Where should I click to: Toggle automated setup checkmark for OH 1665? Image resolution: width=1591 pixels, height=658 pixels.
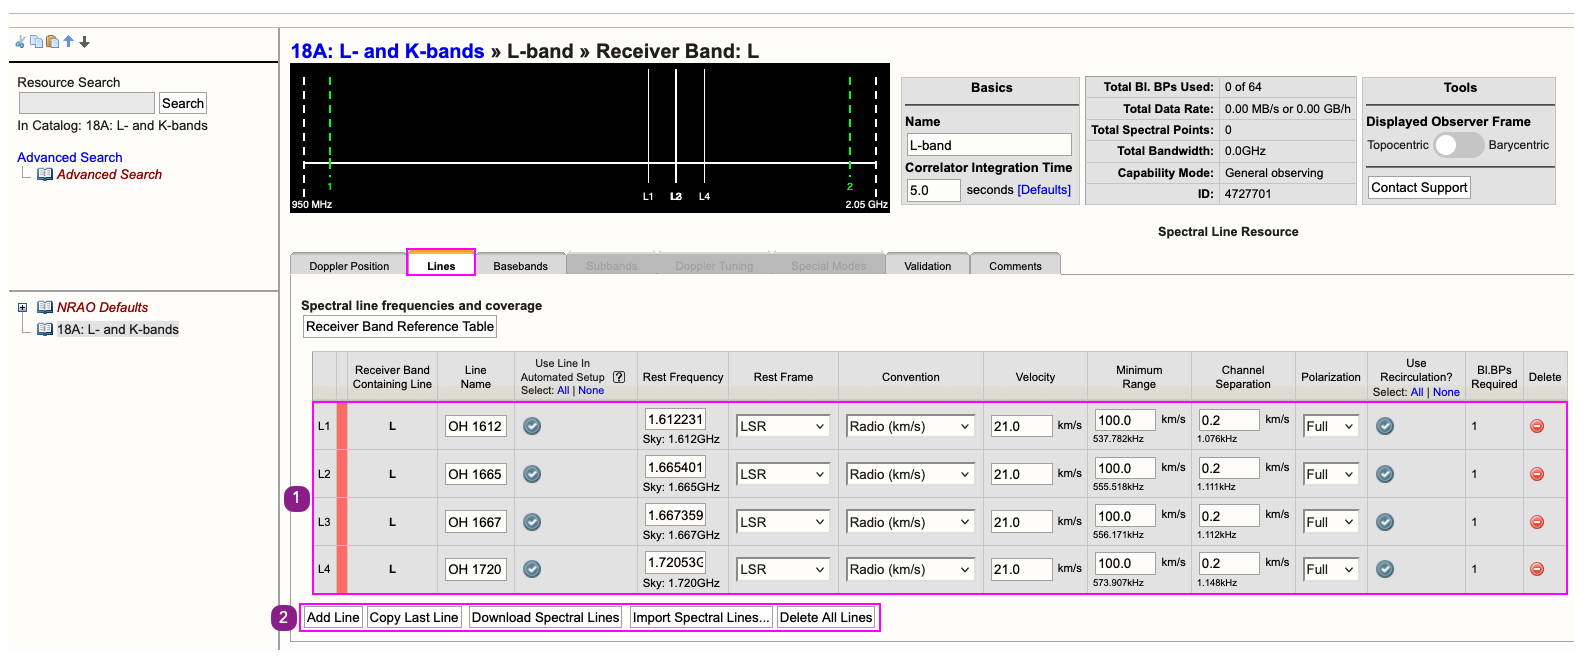pyautogui.click(x=532, y=474)
